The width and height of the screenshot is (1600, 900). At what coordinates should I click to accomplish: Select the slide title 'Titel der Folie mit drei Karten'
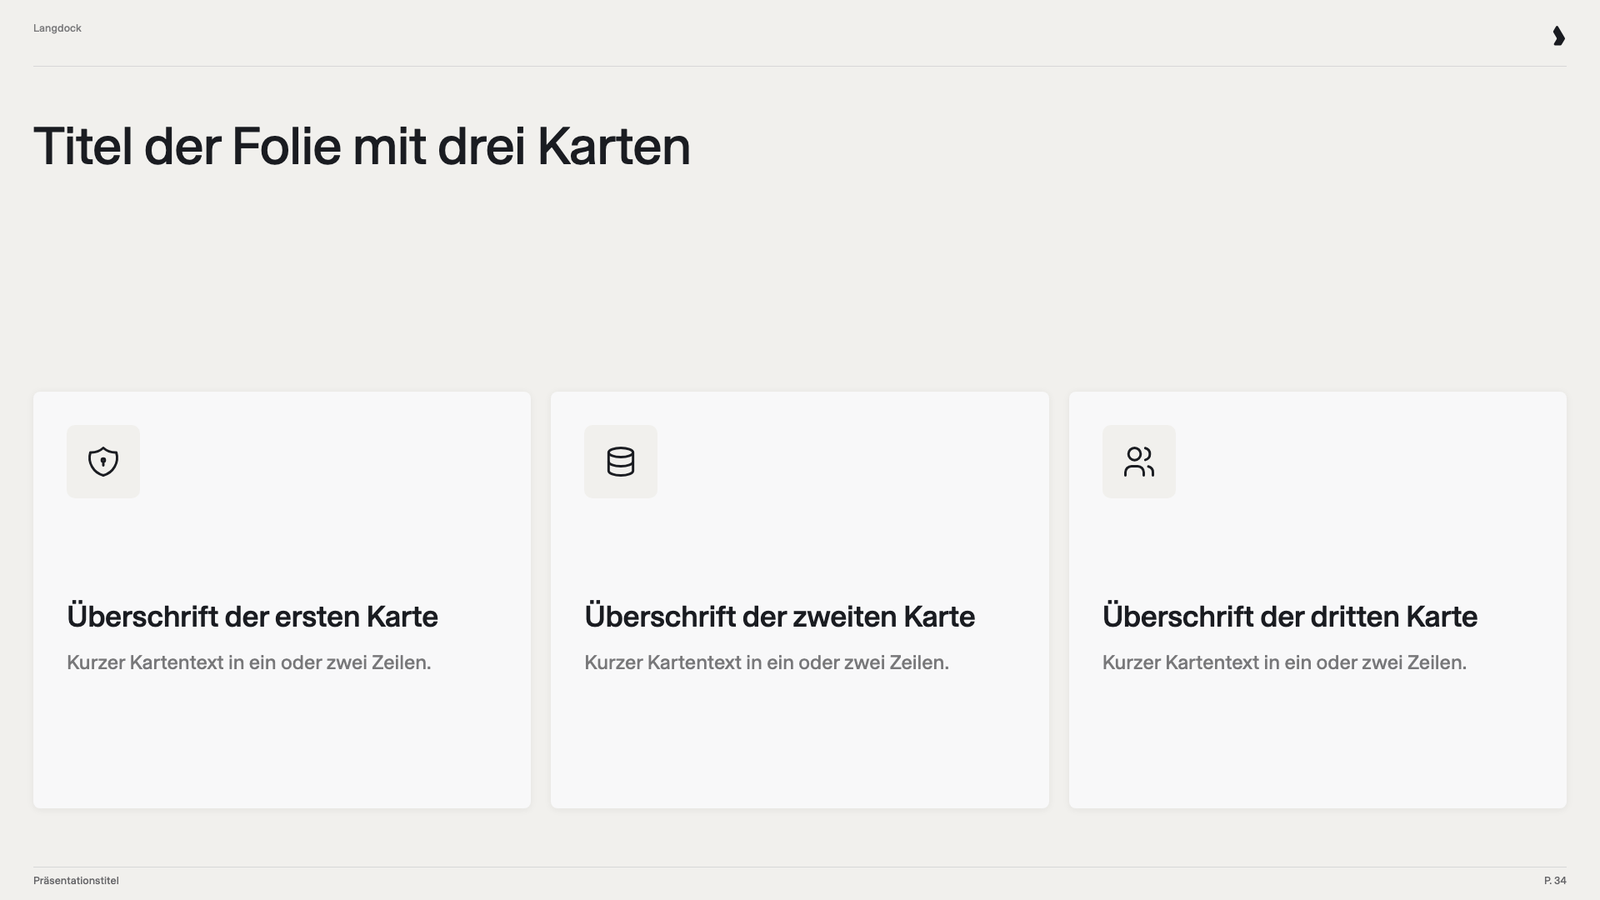point(362,146)
